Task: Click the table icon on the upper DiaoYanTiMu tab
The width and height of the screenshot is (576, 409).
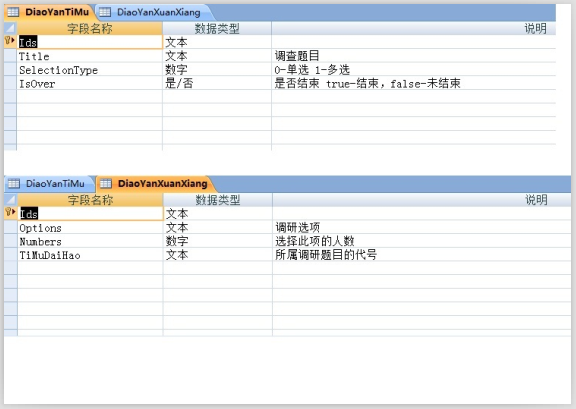Action: (13, 12)
